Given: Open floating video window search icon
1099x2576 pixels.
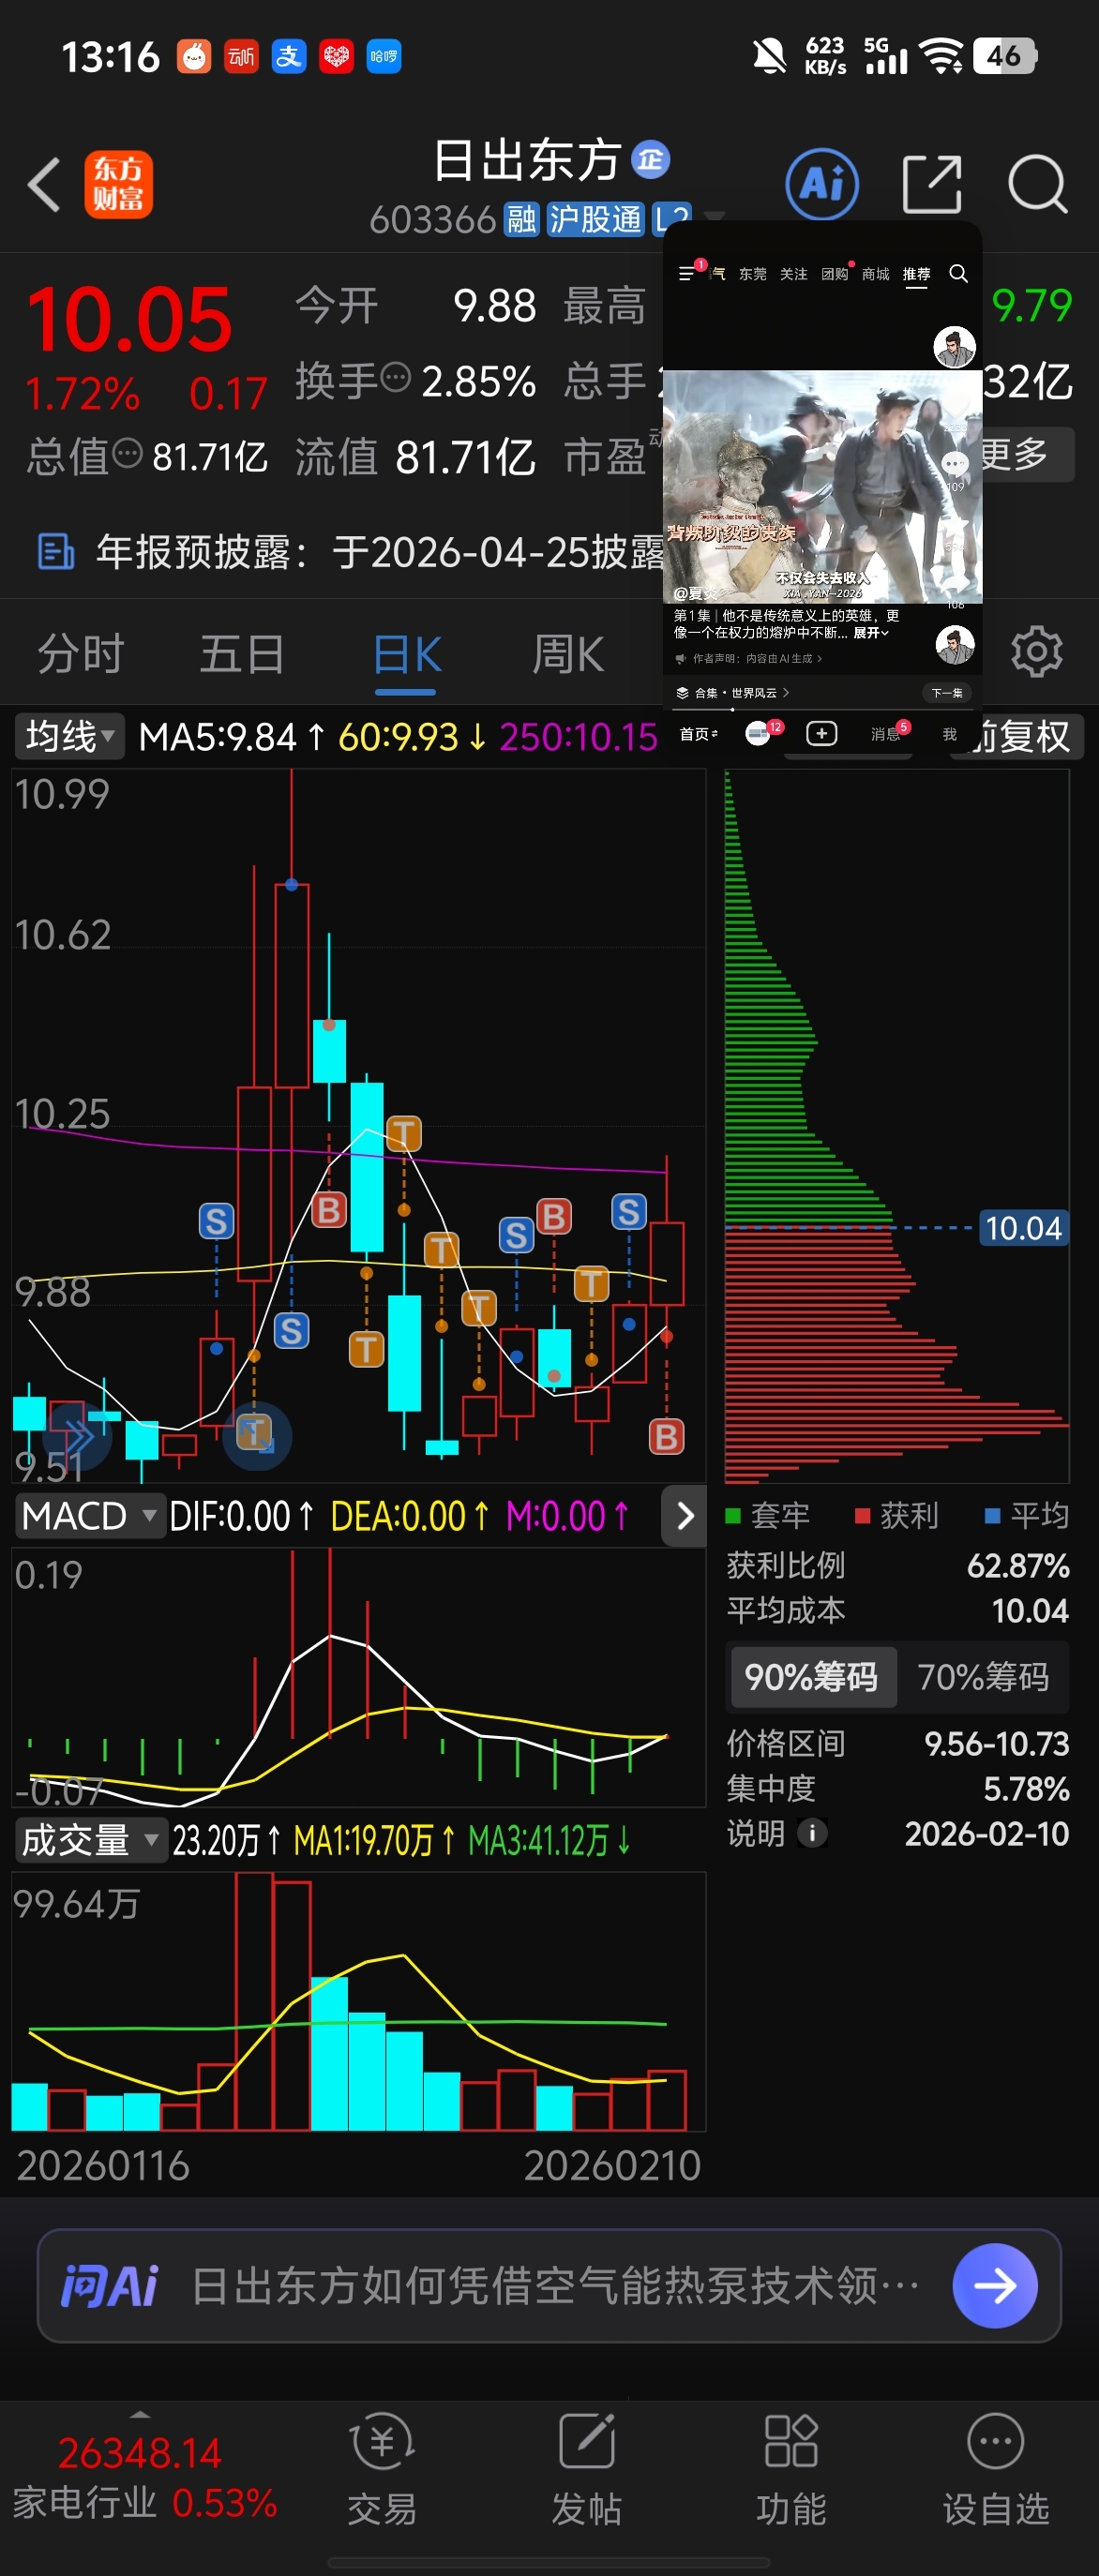Looking at the screenshot, I should point(958,273).
